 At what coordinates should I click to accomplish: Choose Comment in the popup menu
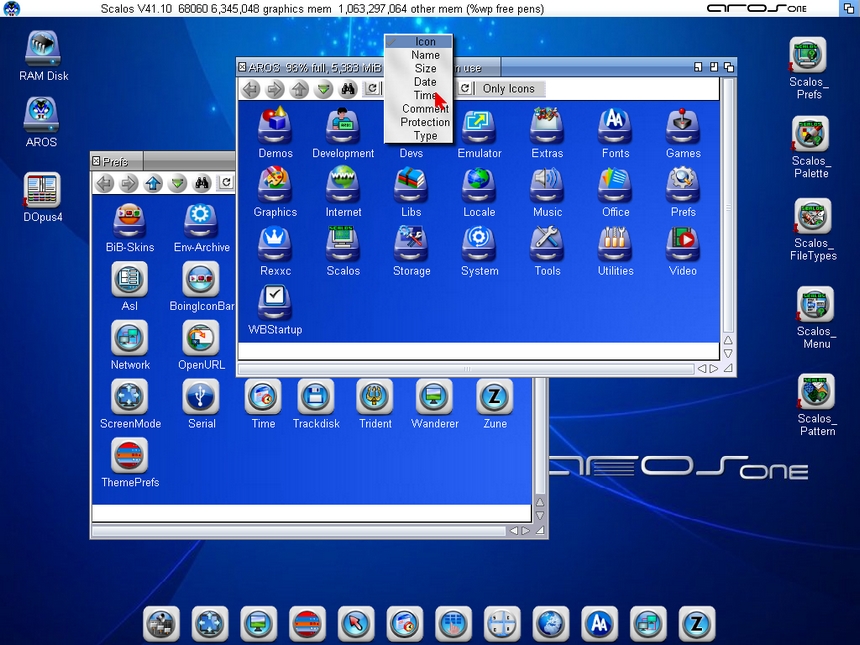pos(425,109)
